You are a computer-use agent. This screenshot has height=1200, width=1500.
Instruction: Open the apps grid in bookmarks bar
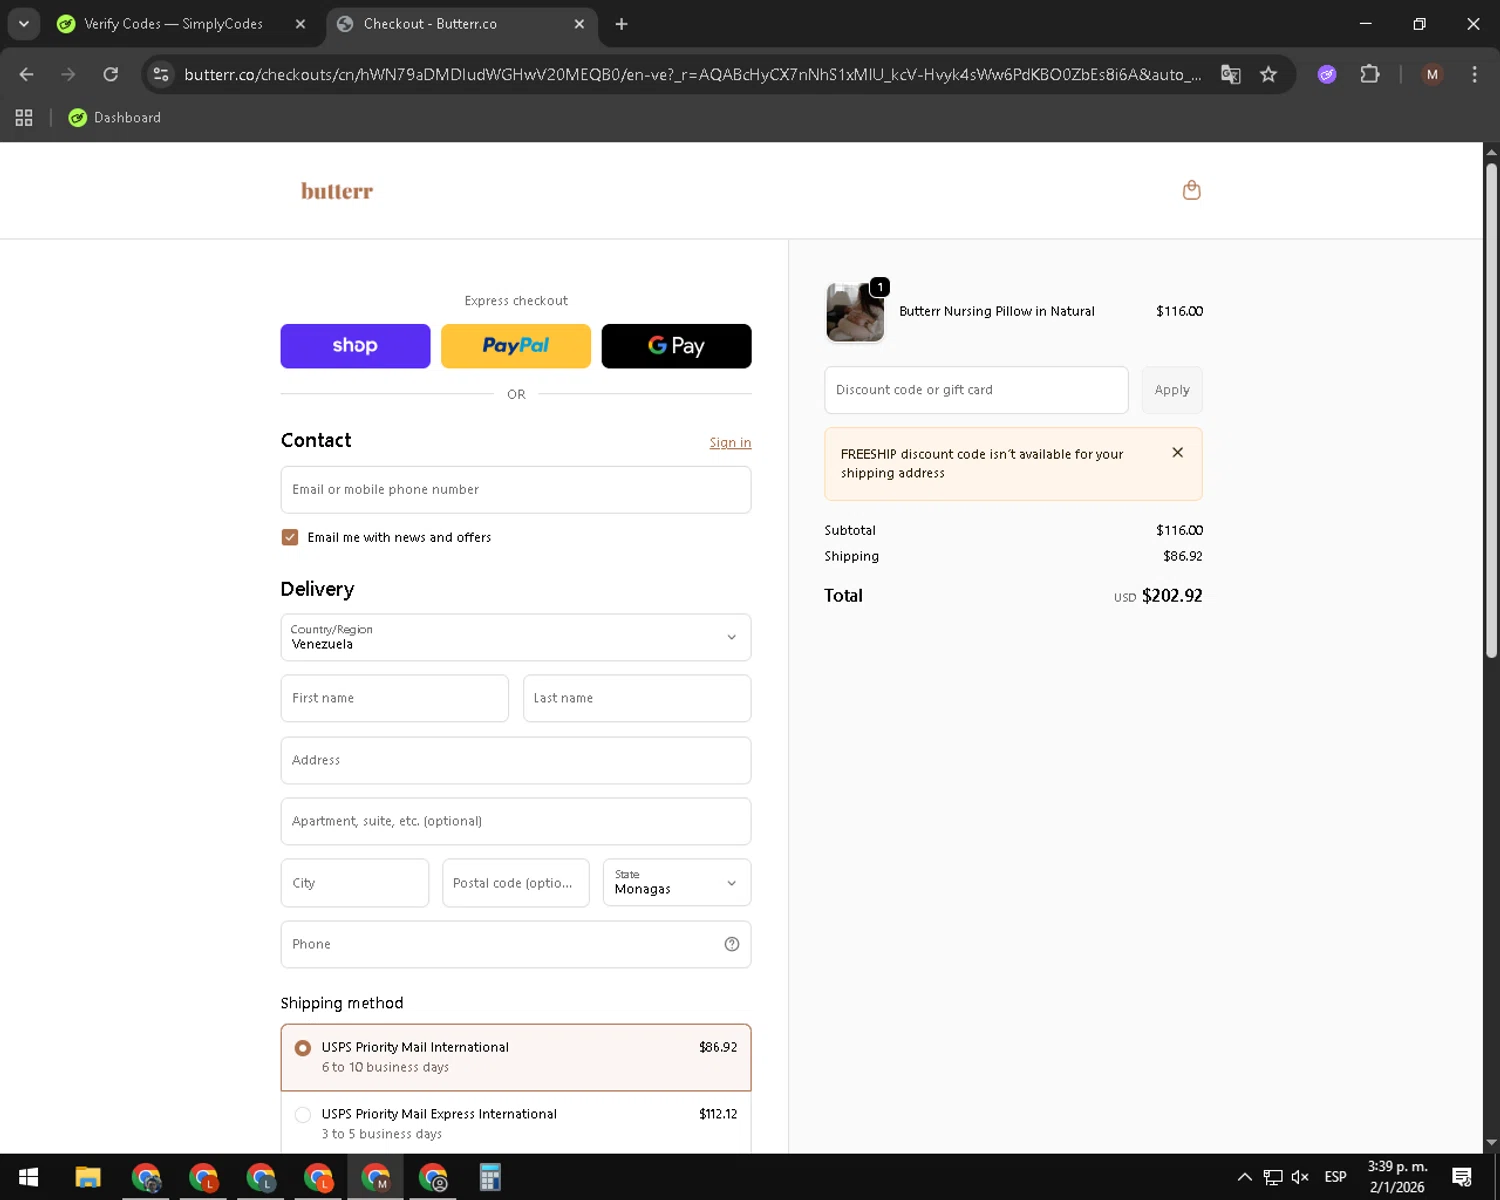(24, 118)
